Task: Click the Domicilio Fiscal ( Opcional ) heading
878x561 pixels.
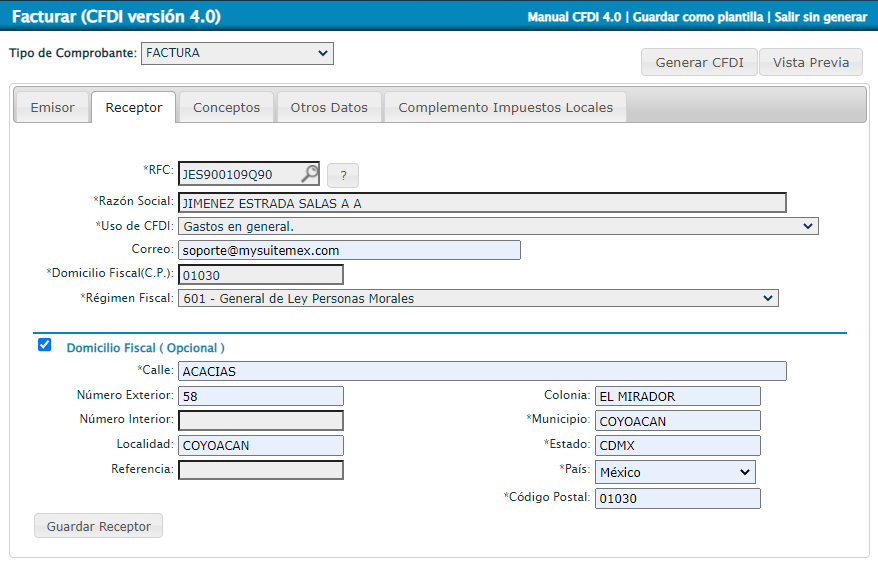Action: [146, 348]
